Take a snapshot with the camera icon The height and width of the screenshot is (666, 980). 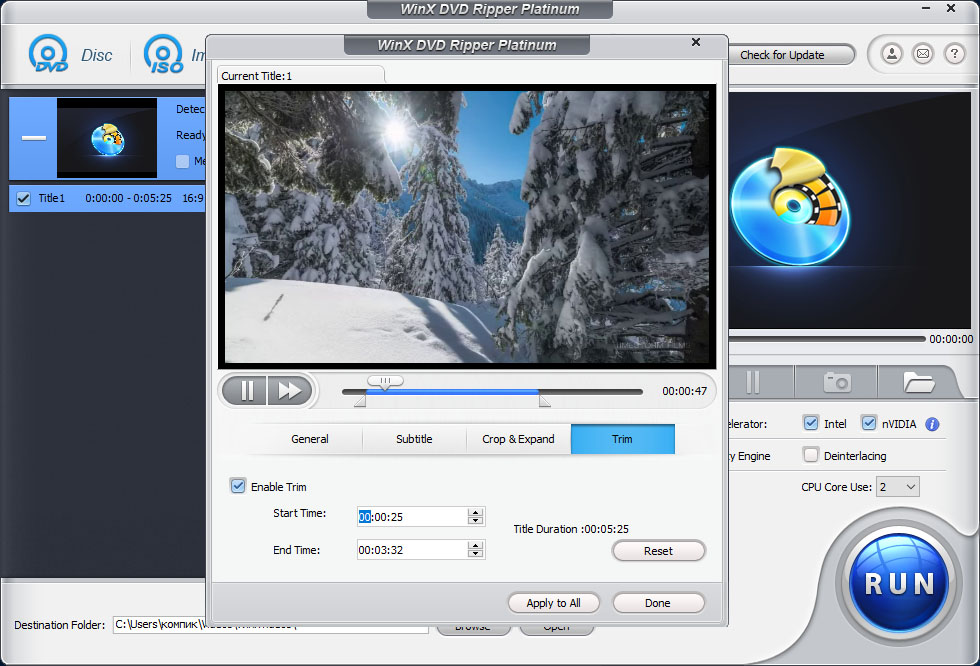837,382
